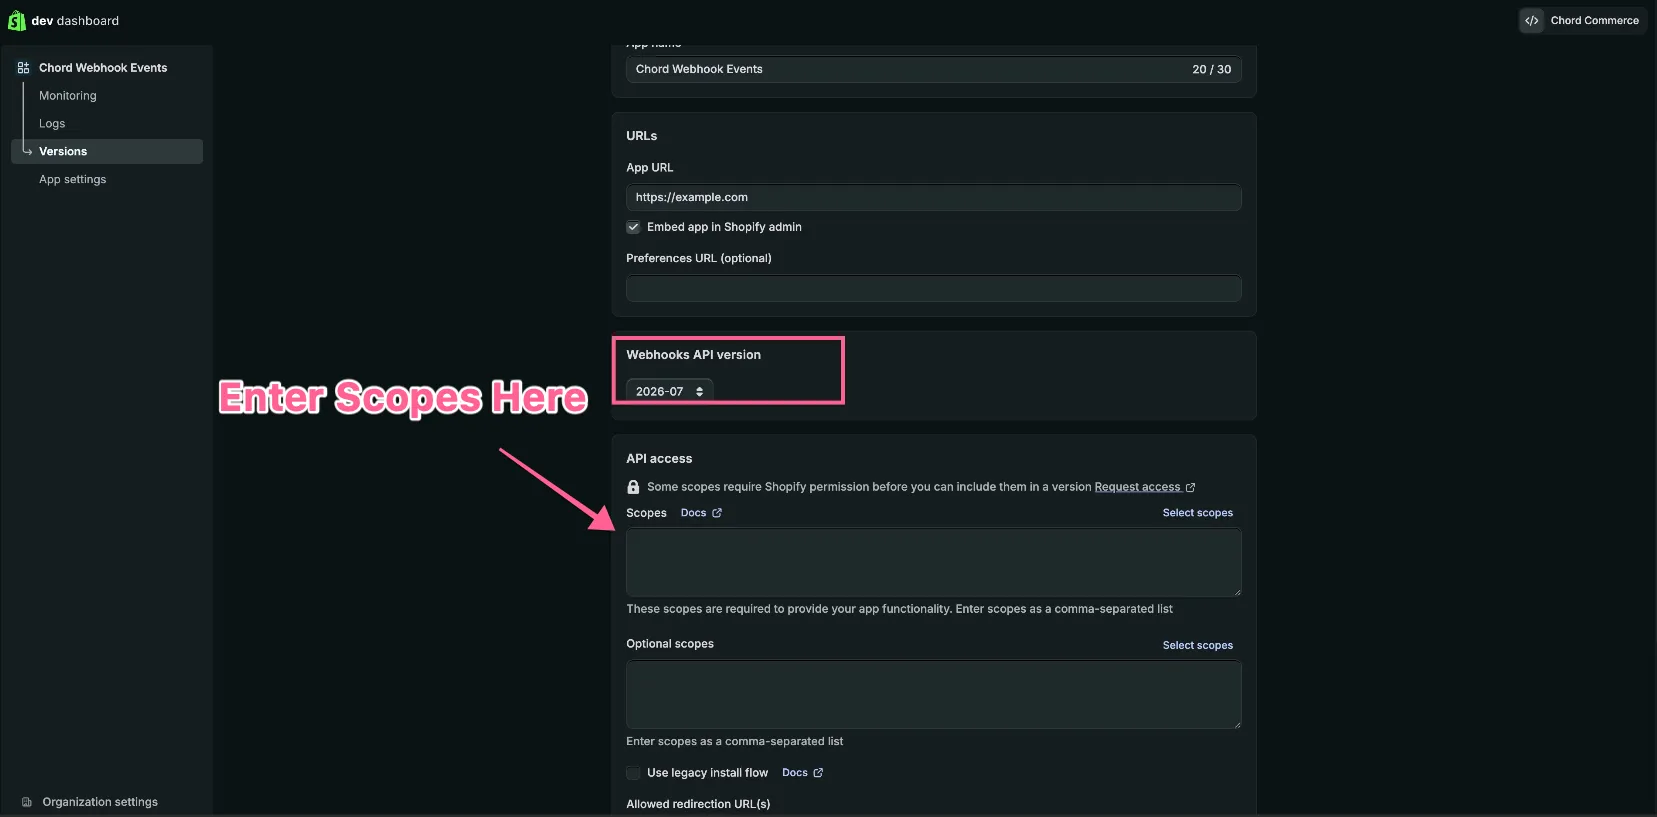Click the Shopify bag logo
Viewport: 1657px width, 817px height.
pyautogui.click(x=17, y=20)
